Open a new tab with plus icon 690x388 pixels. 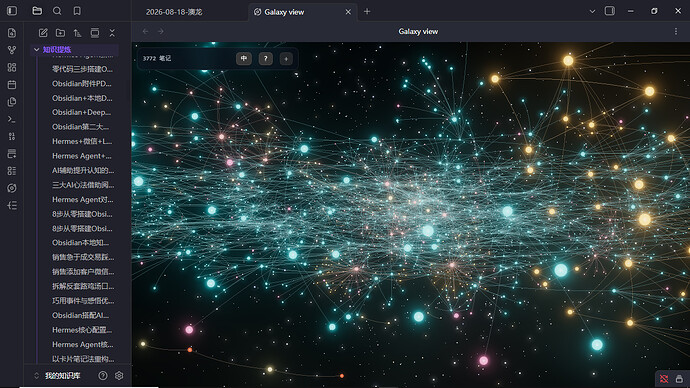367,12
